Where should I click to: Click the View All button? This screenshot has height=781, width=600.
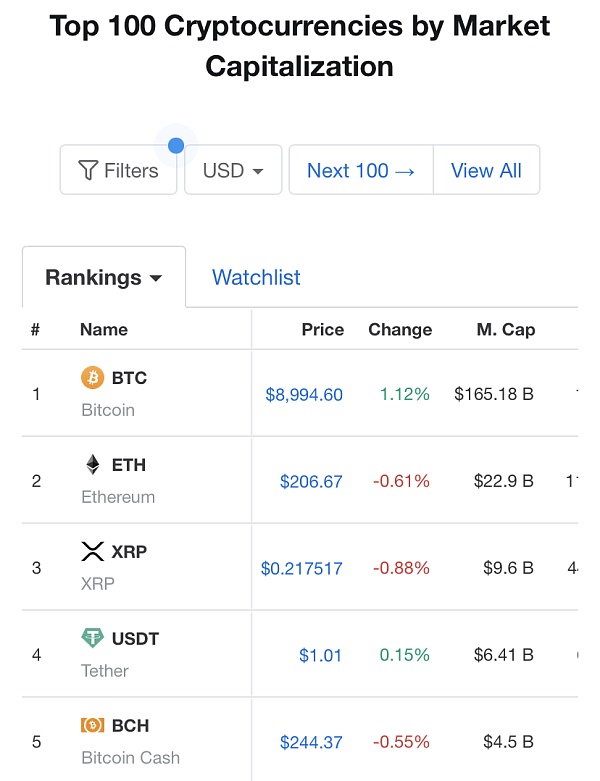pos(486,170)
